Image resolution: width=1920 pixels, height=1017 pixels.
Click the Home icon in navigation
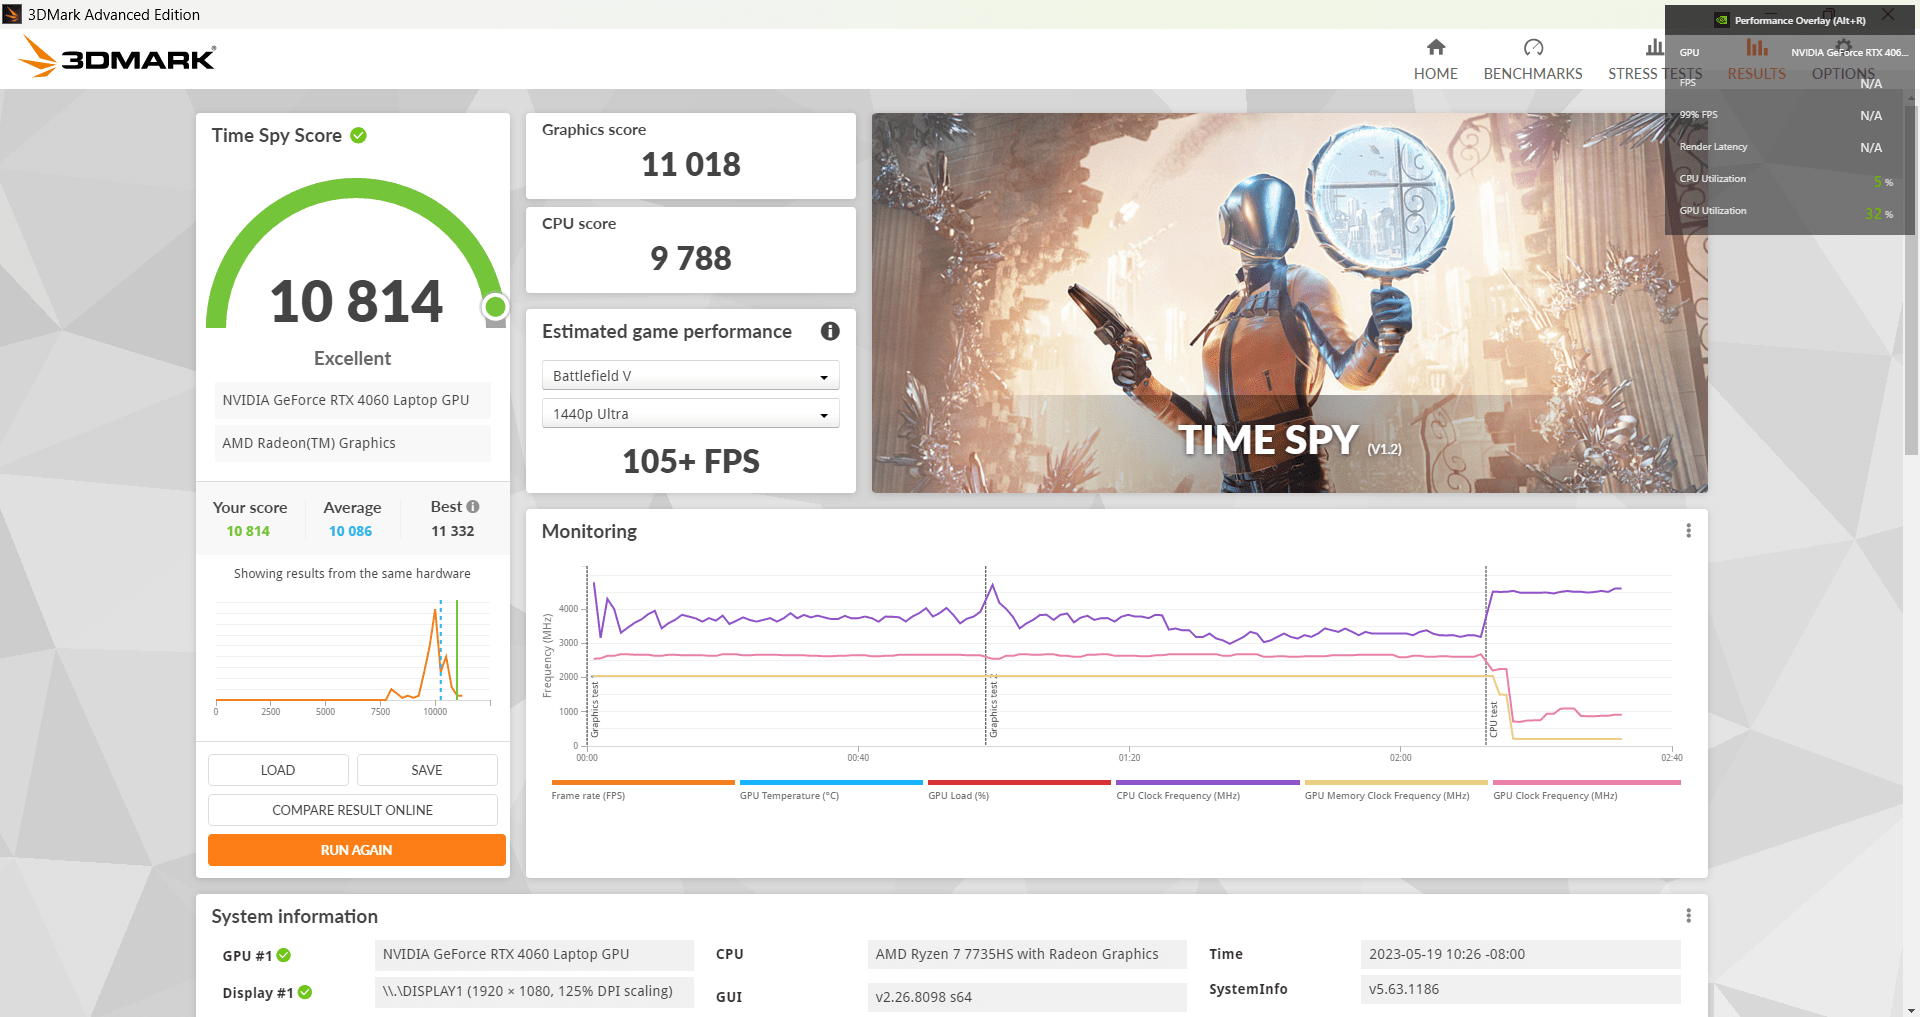(x=1435, y=48)
